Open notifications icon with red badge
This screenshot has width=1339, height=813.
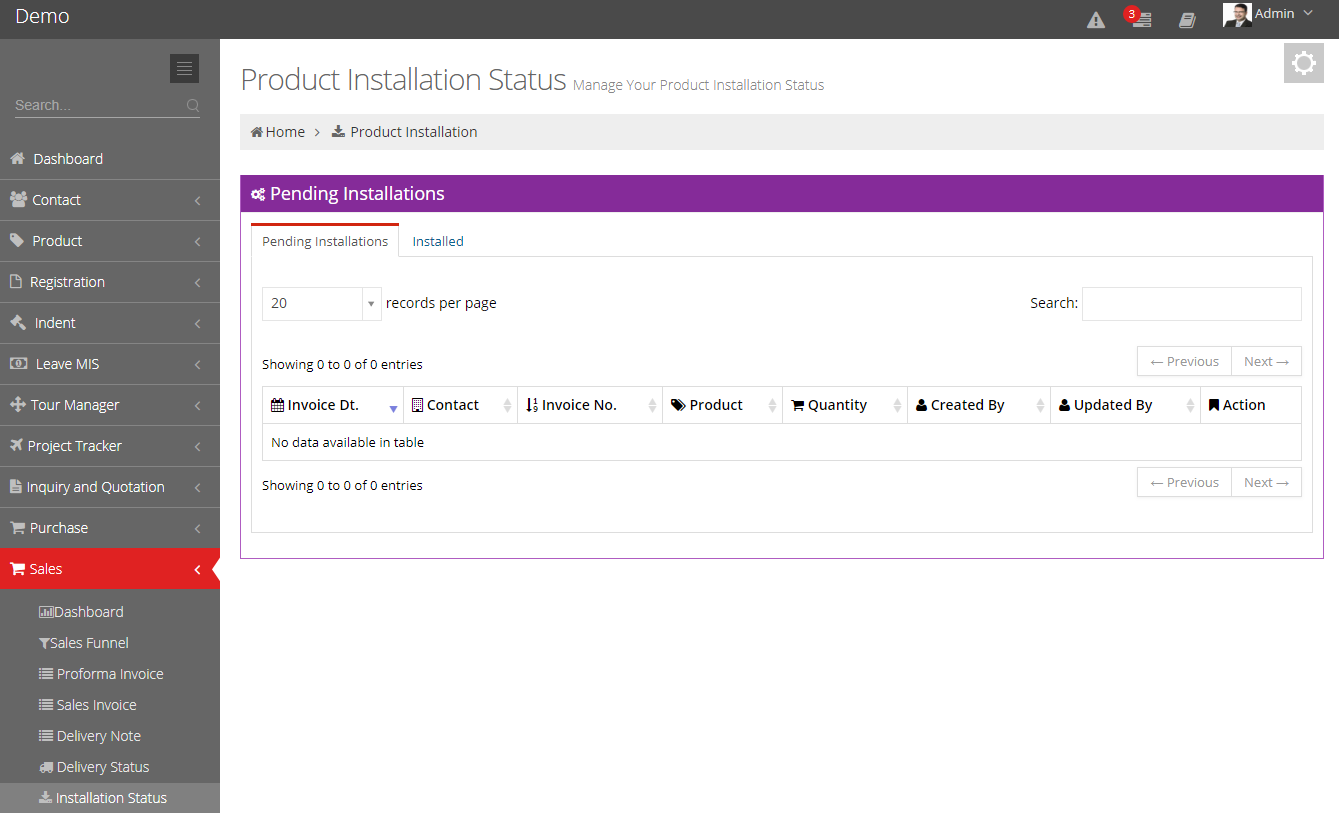pos(1141,20)
